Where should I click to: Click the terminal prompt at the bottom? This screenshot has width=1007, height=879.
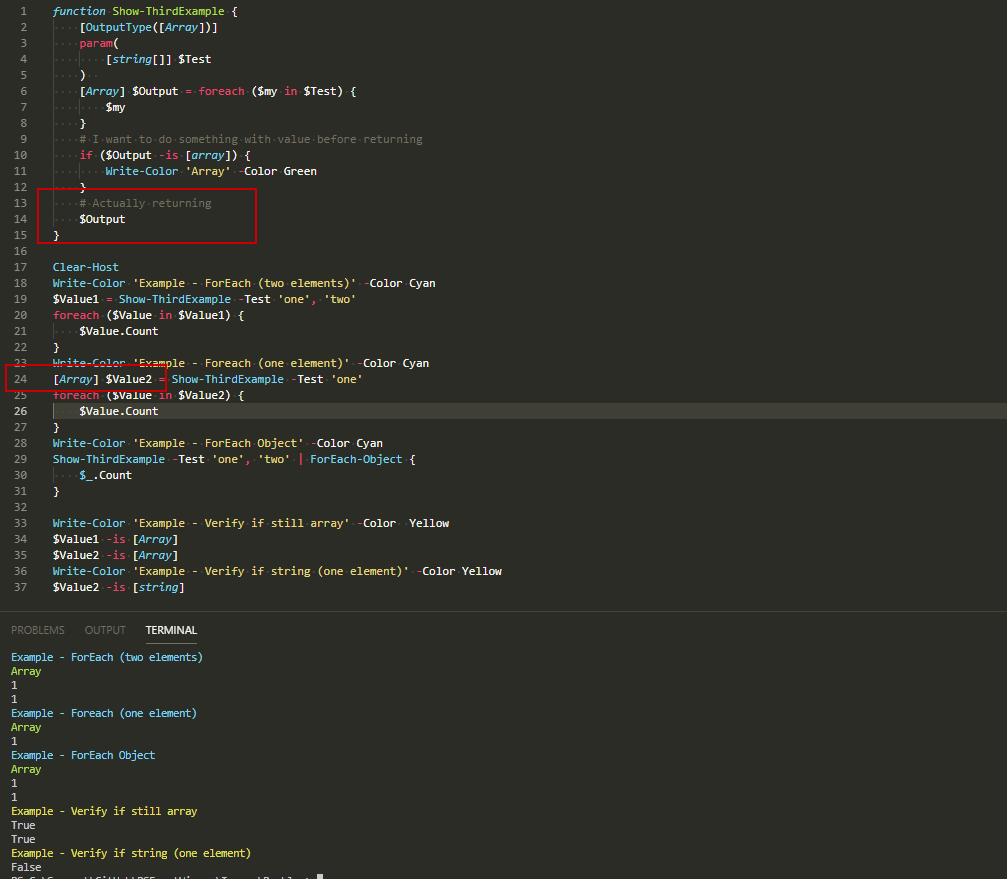pyautogui.click(x=160, y=877)
